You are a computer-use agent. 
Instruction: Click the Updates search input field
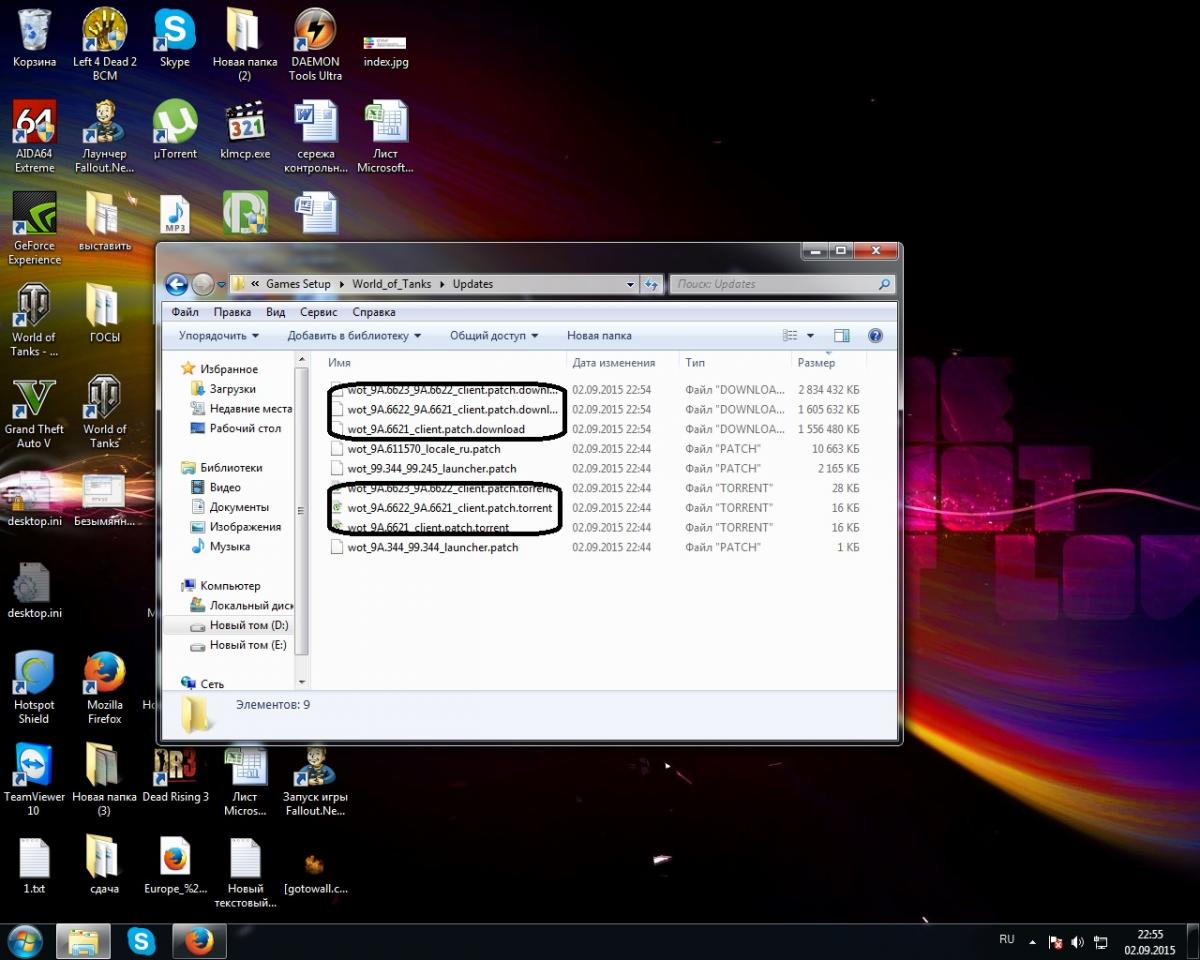tap(770, 284)
